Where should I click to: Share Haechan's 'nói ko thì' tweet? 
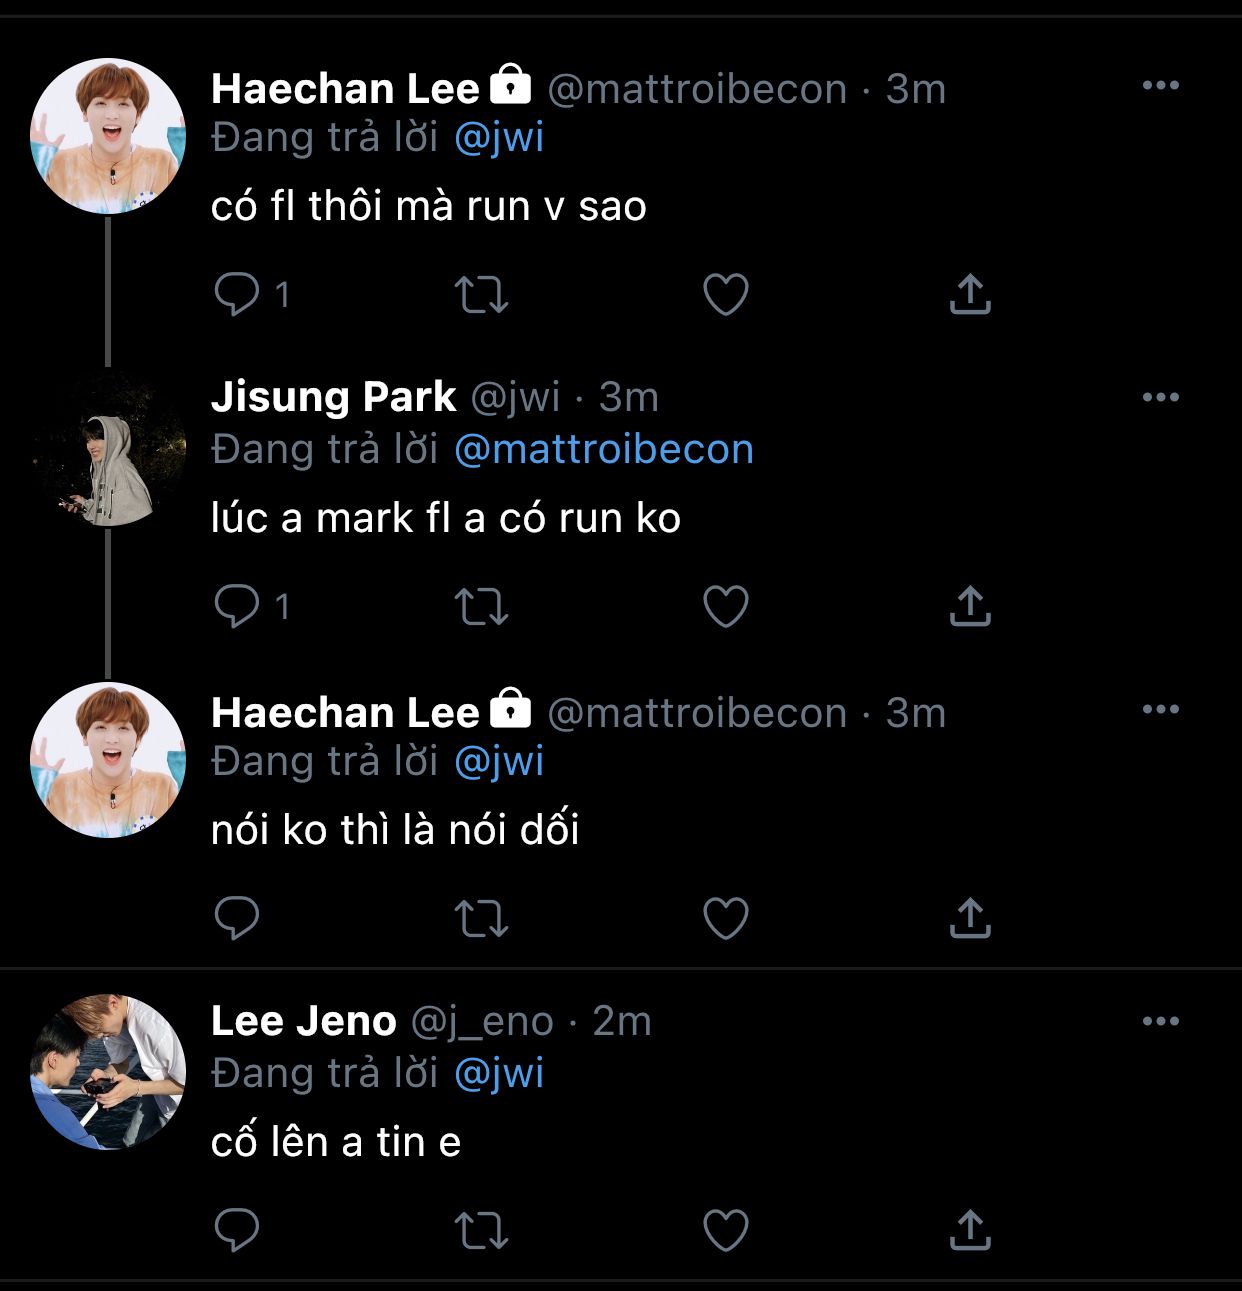click(969, 918)
